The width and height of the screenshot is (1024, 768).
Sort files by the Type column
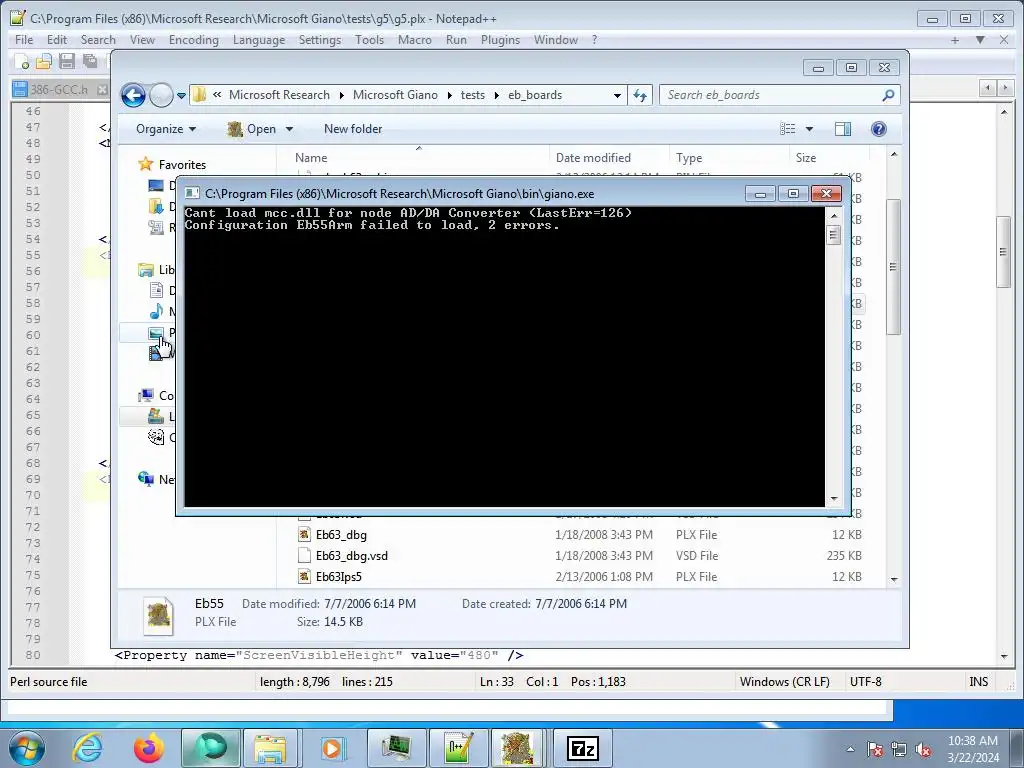[729, 157]
